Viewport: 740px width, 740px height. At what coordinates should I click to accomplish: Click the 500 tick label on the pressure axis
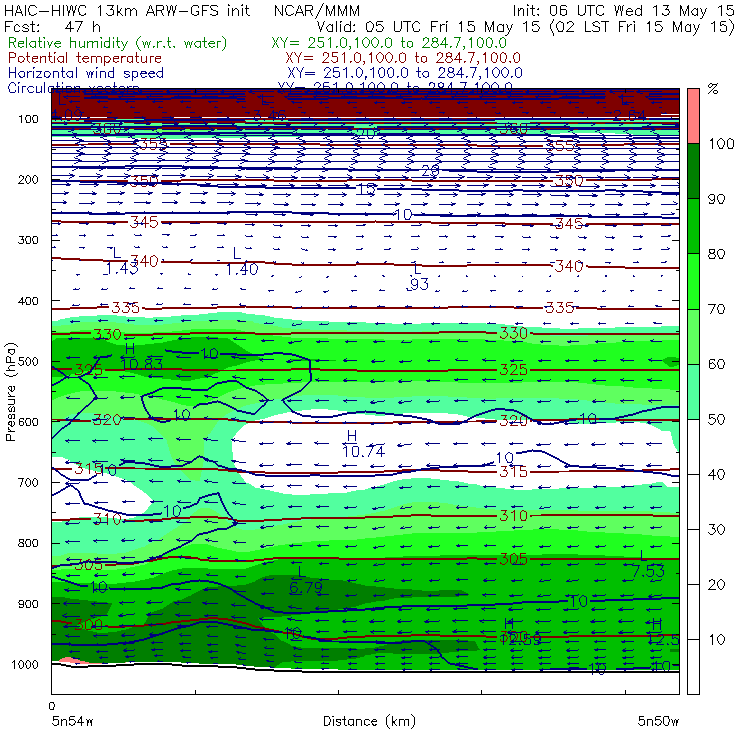28,362
